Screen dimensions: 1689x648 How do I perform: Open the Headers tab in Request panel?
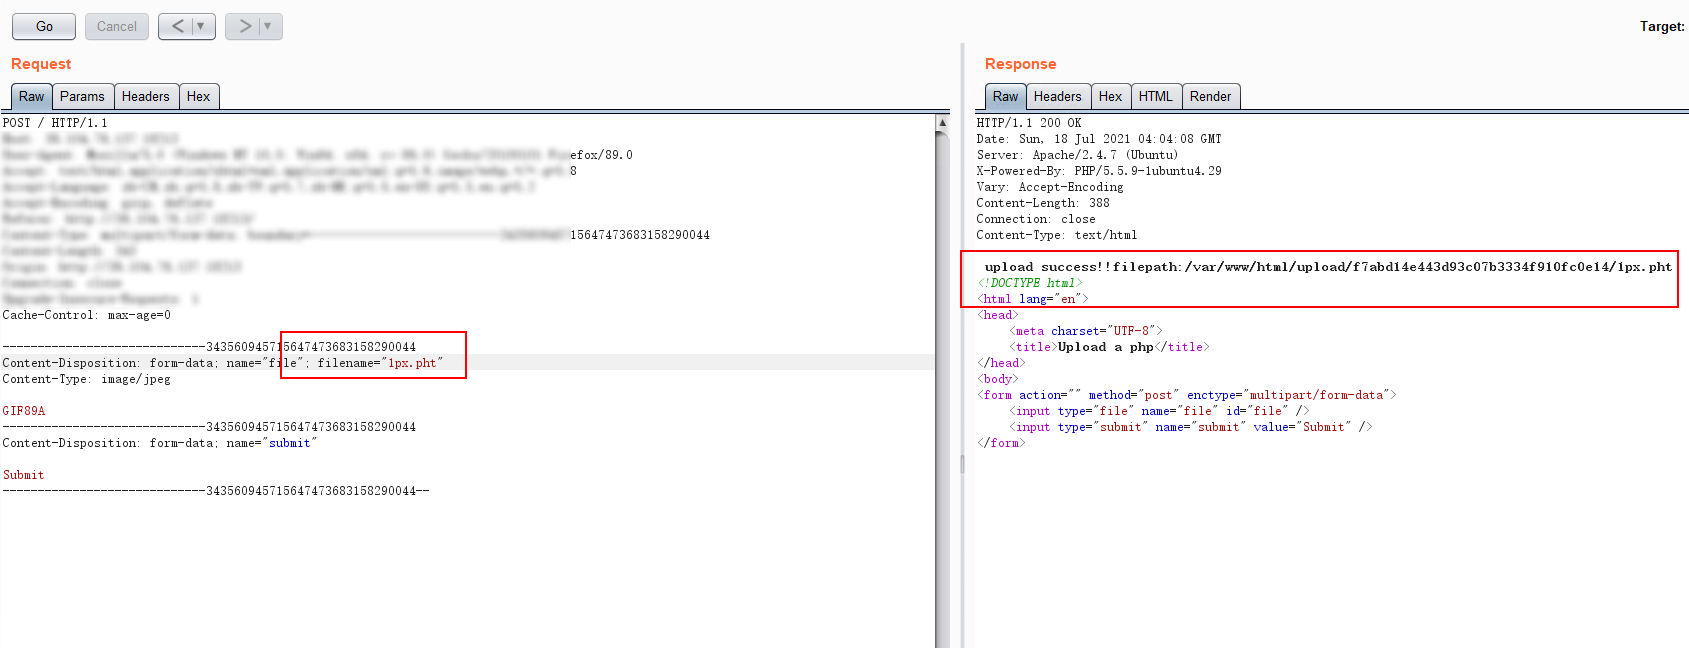(x=145, y=96)
